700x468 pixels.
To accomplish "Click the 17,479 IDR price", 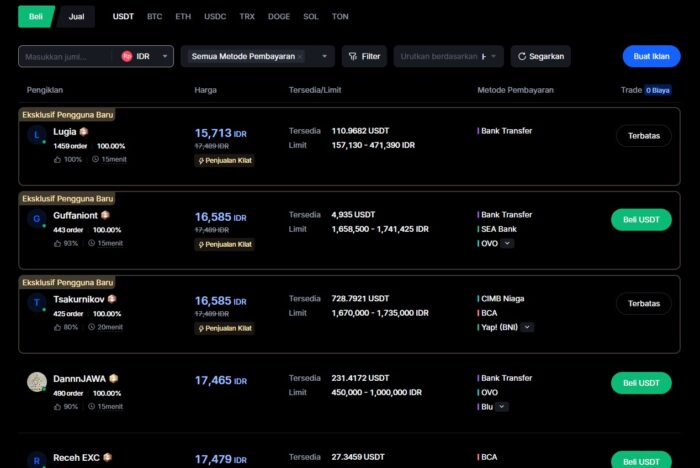I will [x=221, y=459].
